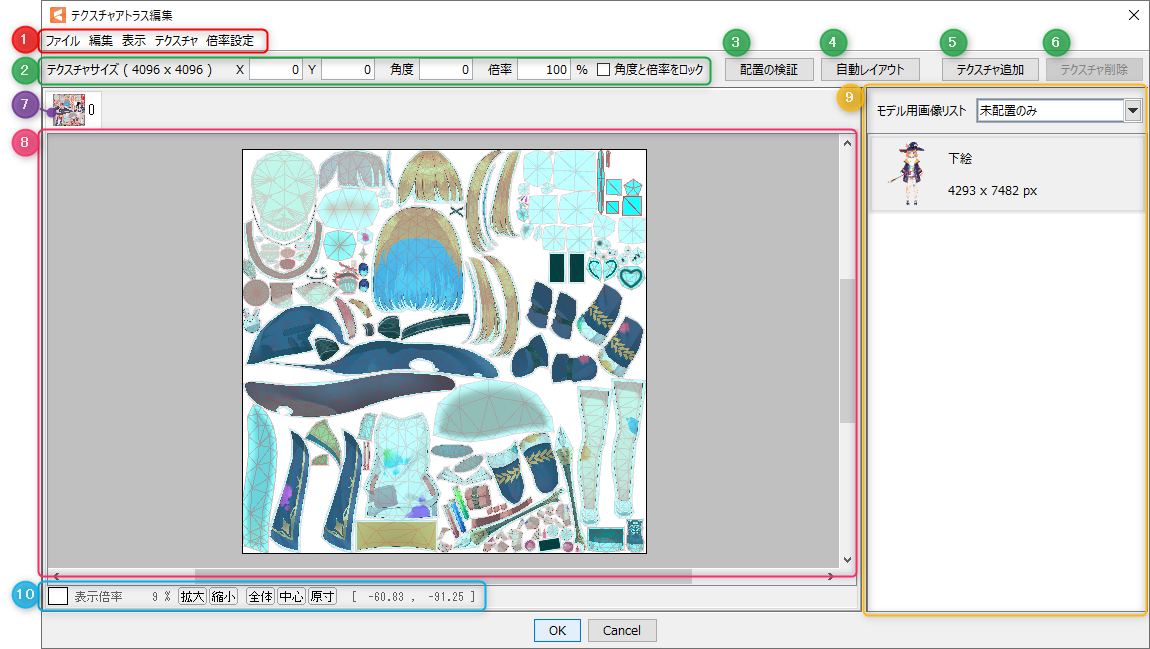The height and width of the screenshot is (649, 1150).
Task: Click the 配置の検証 button
Action: coord(769,70)
